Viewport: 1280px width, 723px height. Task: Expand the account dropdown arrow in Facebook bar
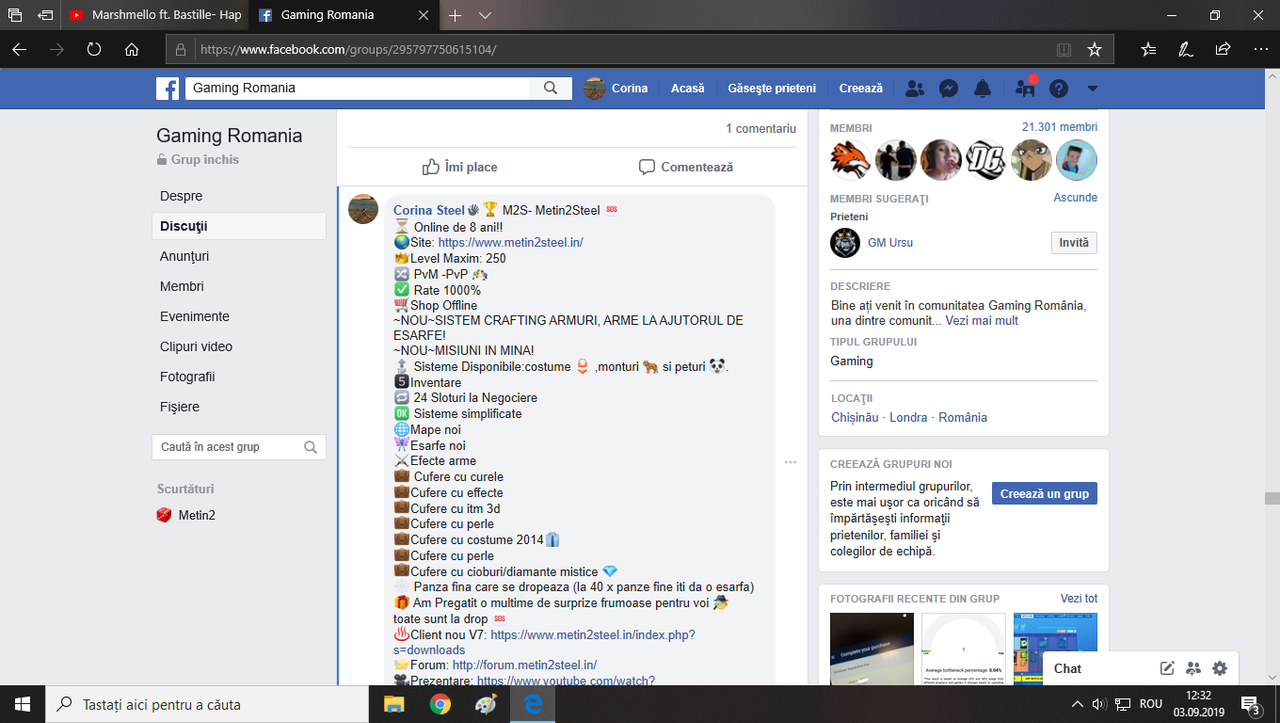1092,88
